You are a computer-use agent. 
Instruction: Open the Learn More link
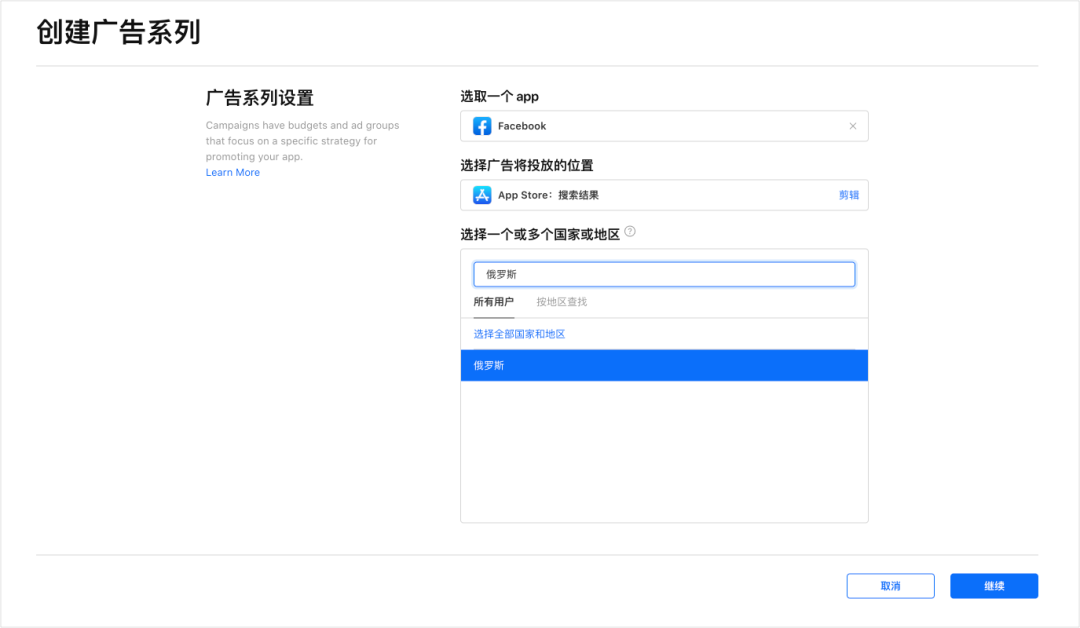[x=232, y=172]
